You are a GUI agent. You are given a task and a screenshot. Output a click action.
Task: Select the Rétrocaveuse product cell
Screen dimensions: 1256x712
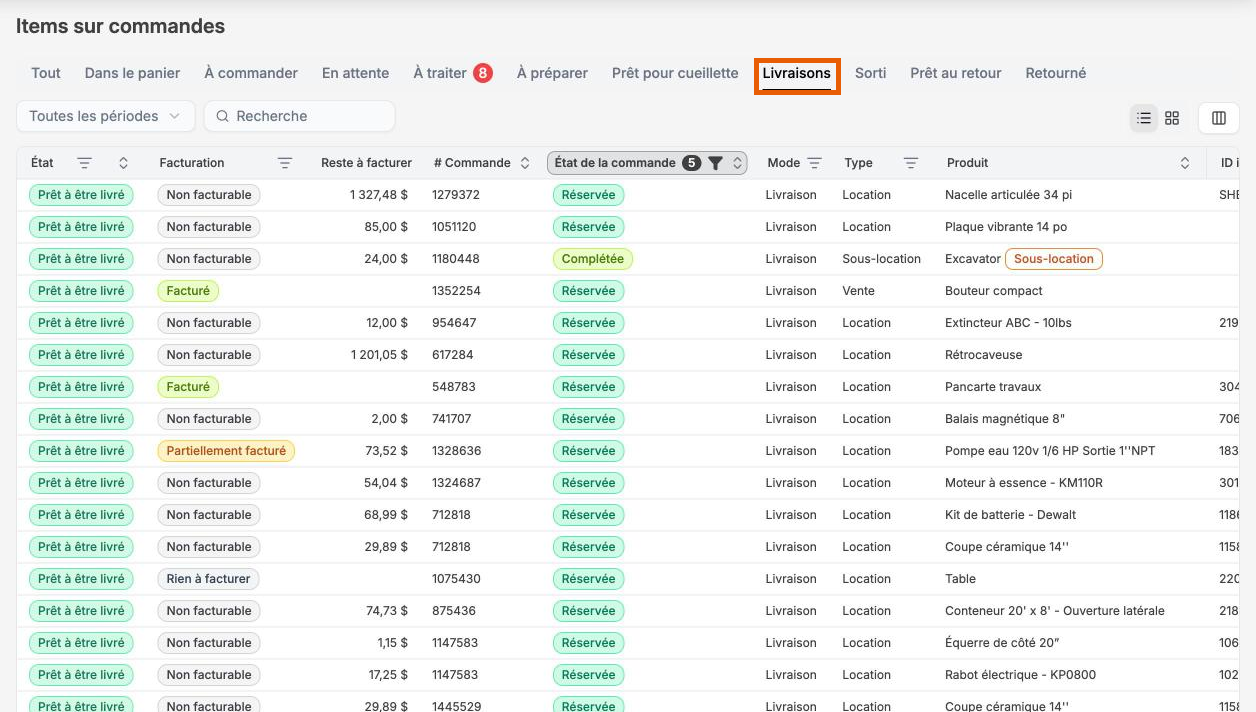click(x=984, y=355)
